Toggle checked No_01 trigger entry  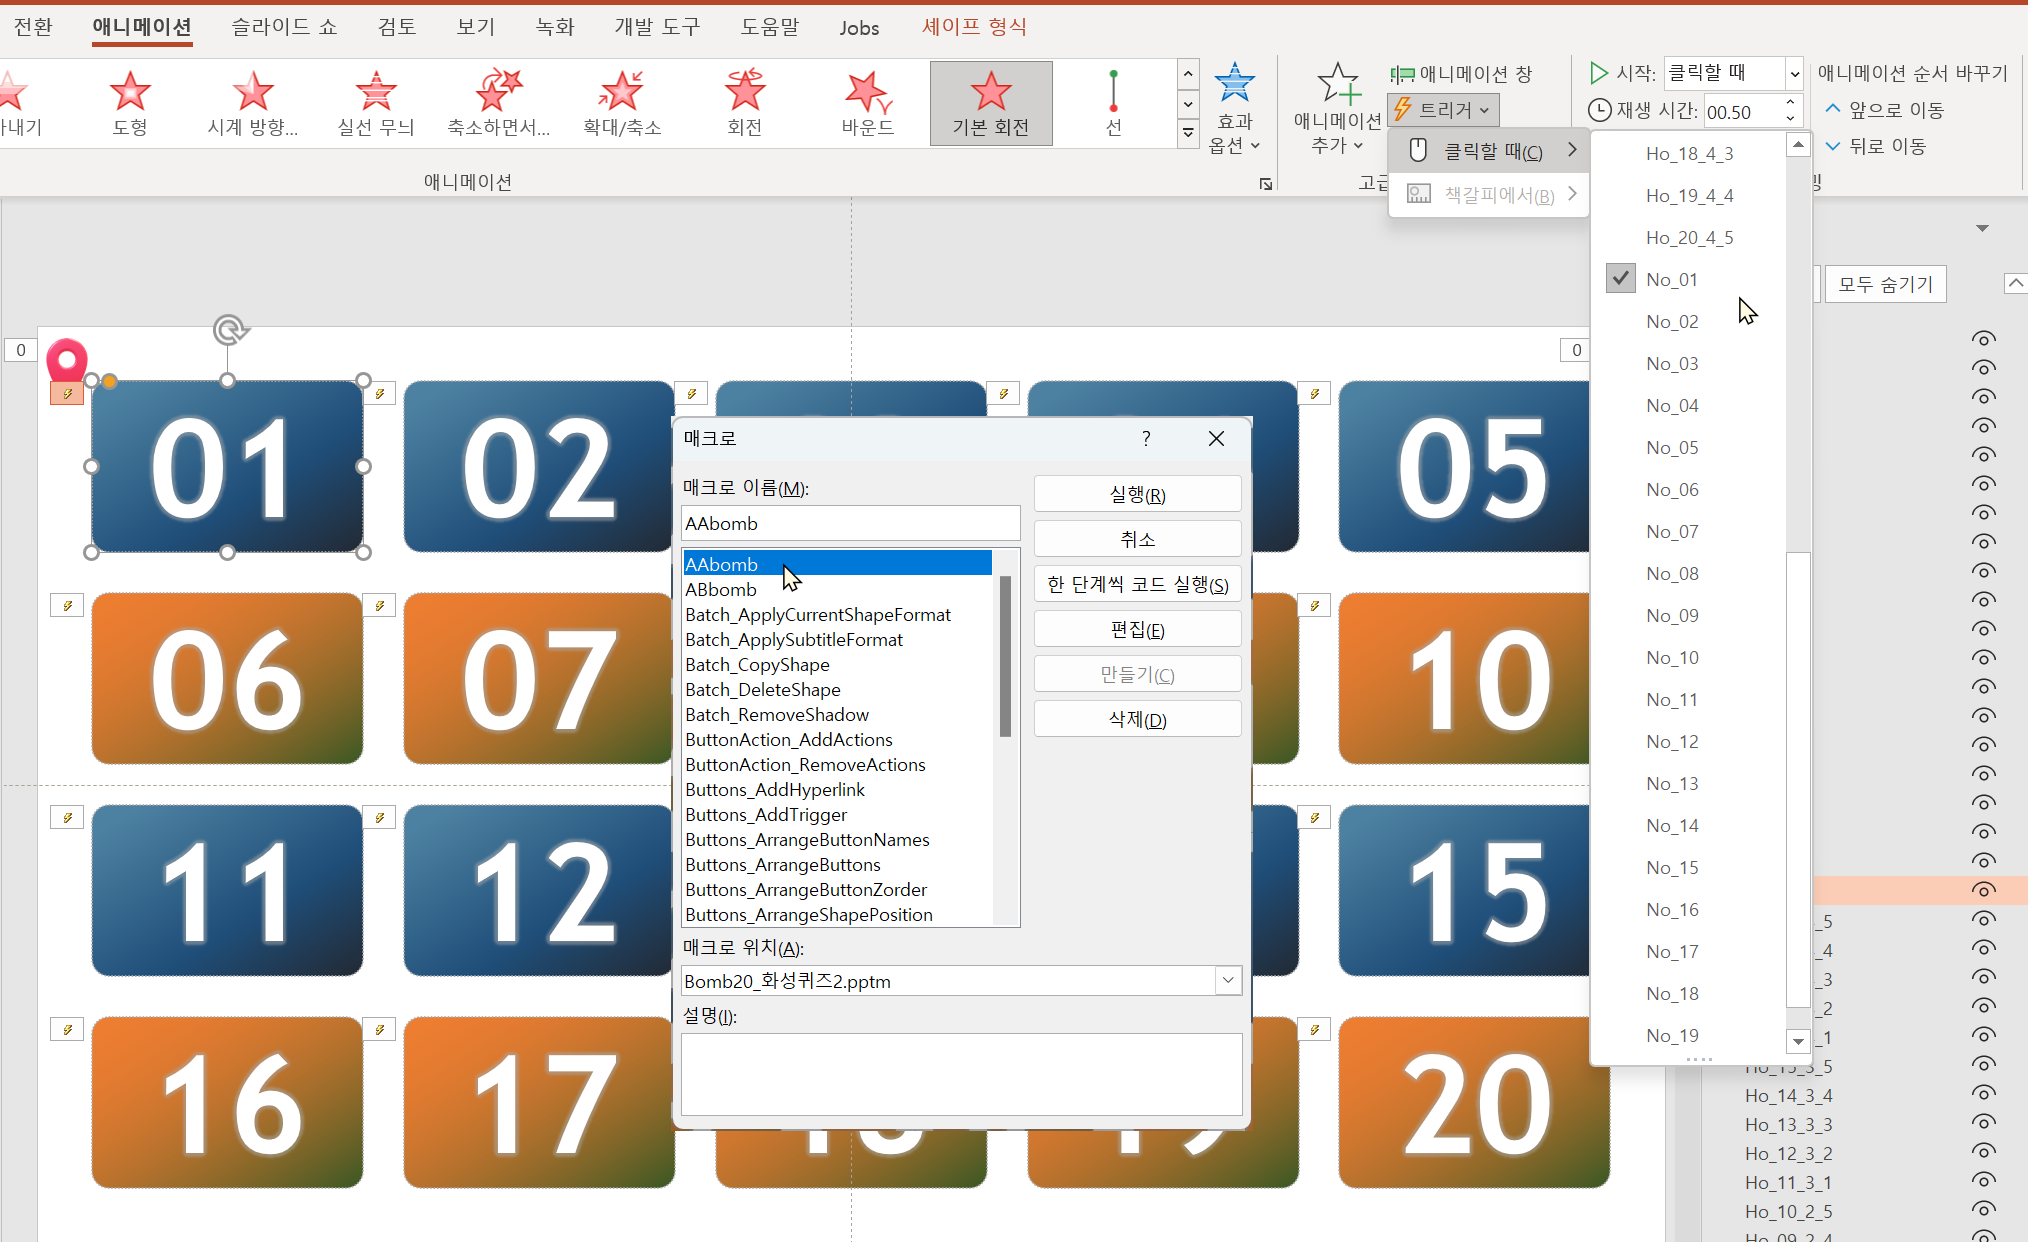pos(1672,280)
